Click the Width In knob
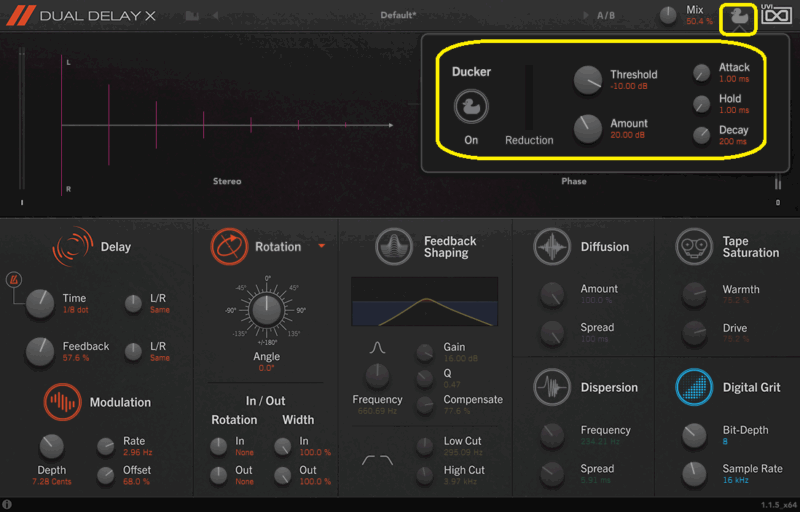The height and width of the screenshot is (512, 800). 282,446
